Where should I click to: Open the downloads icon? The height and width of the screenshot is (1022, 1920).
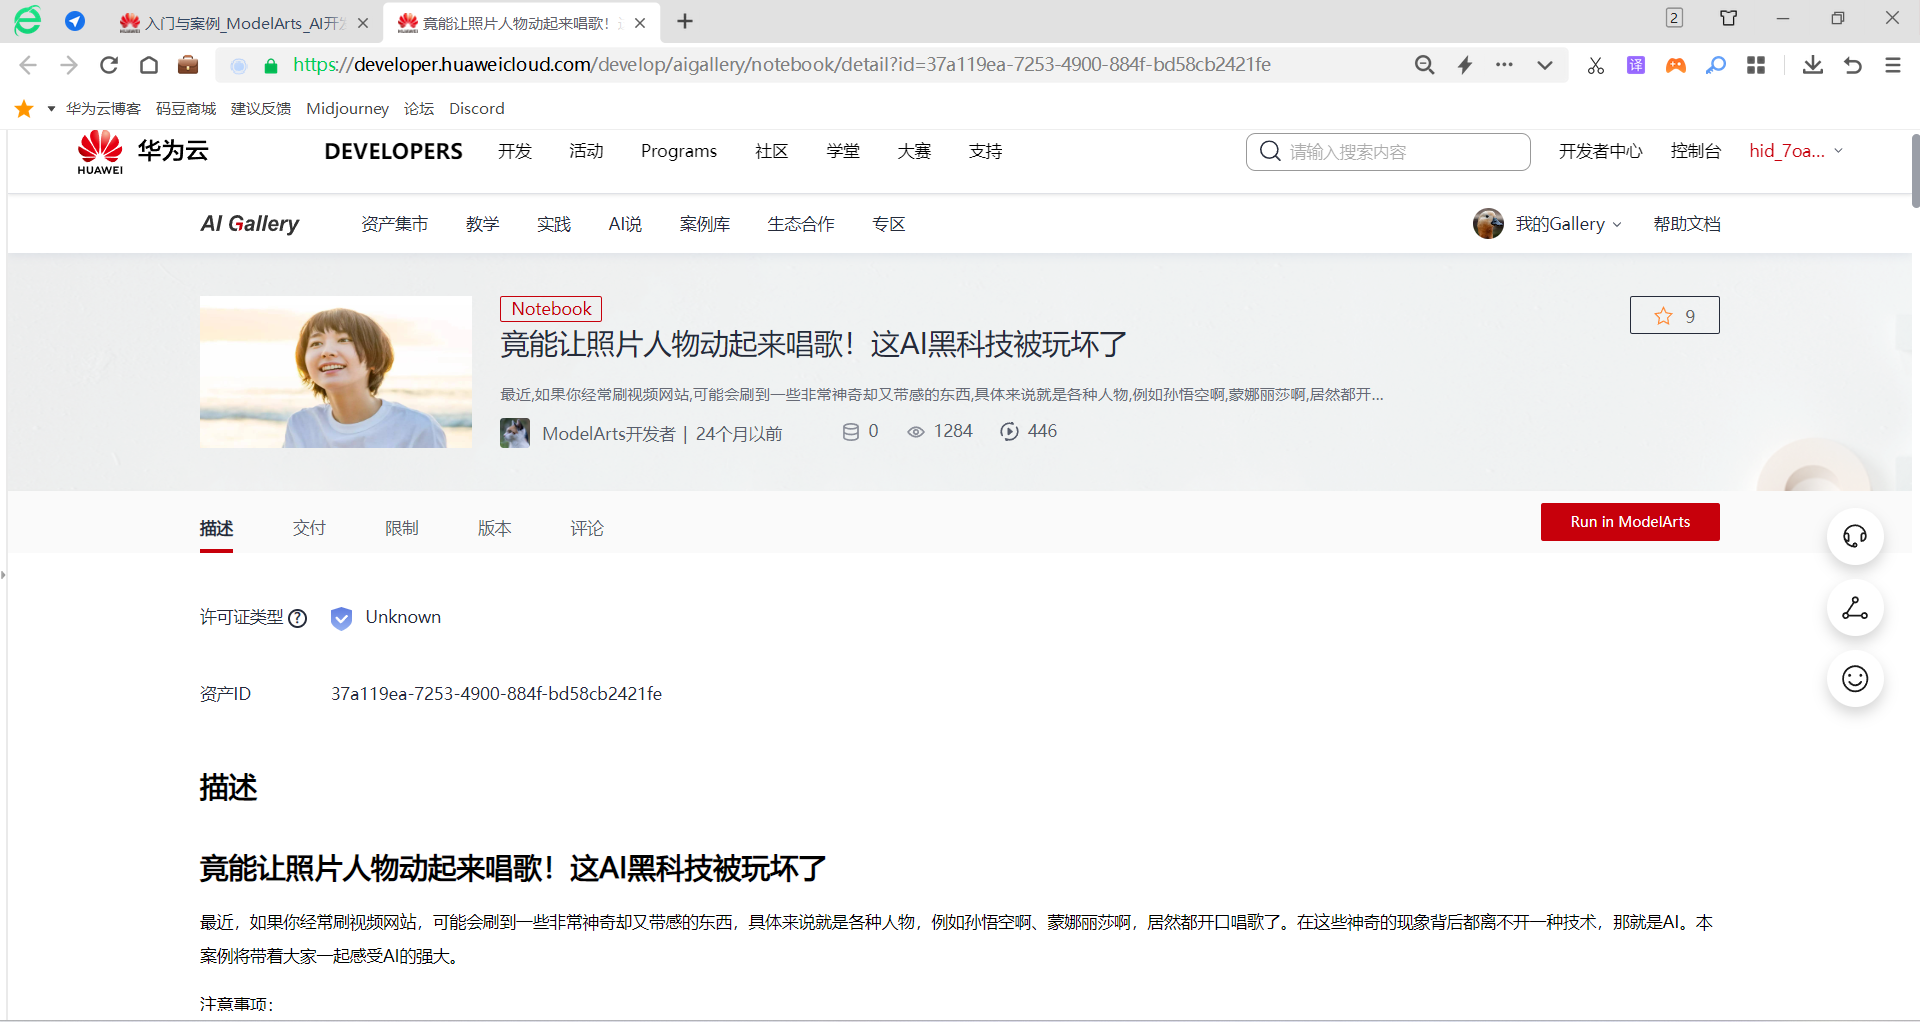(x=1813, y=65)
